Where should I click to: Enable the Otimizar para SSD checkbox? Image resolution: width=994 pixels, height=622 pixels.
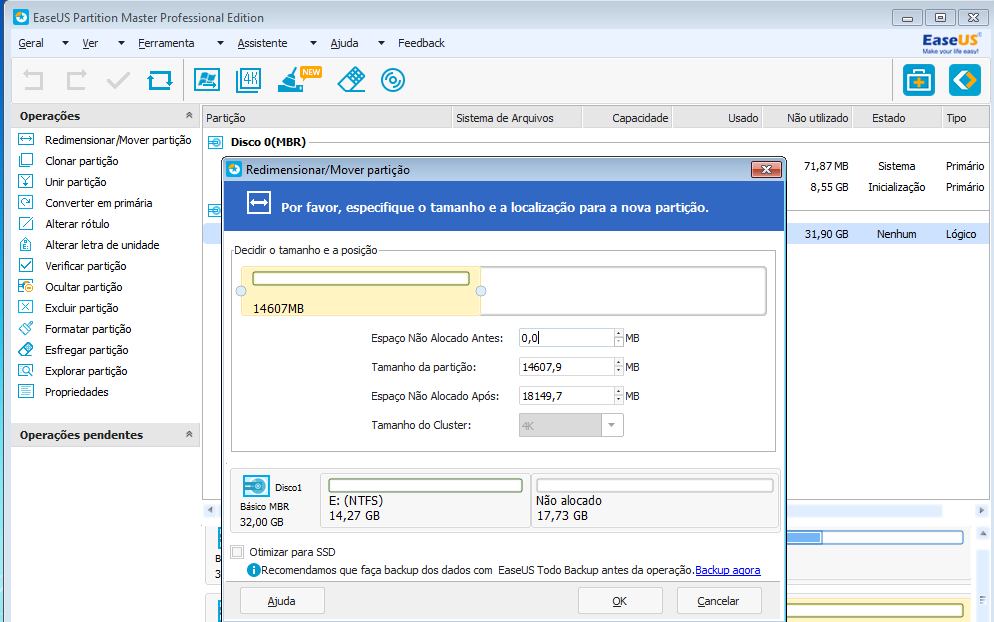click(x=237, y=552)
